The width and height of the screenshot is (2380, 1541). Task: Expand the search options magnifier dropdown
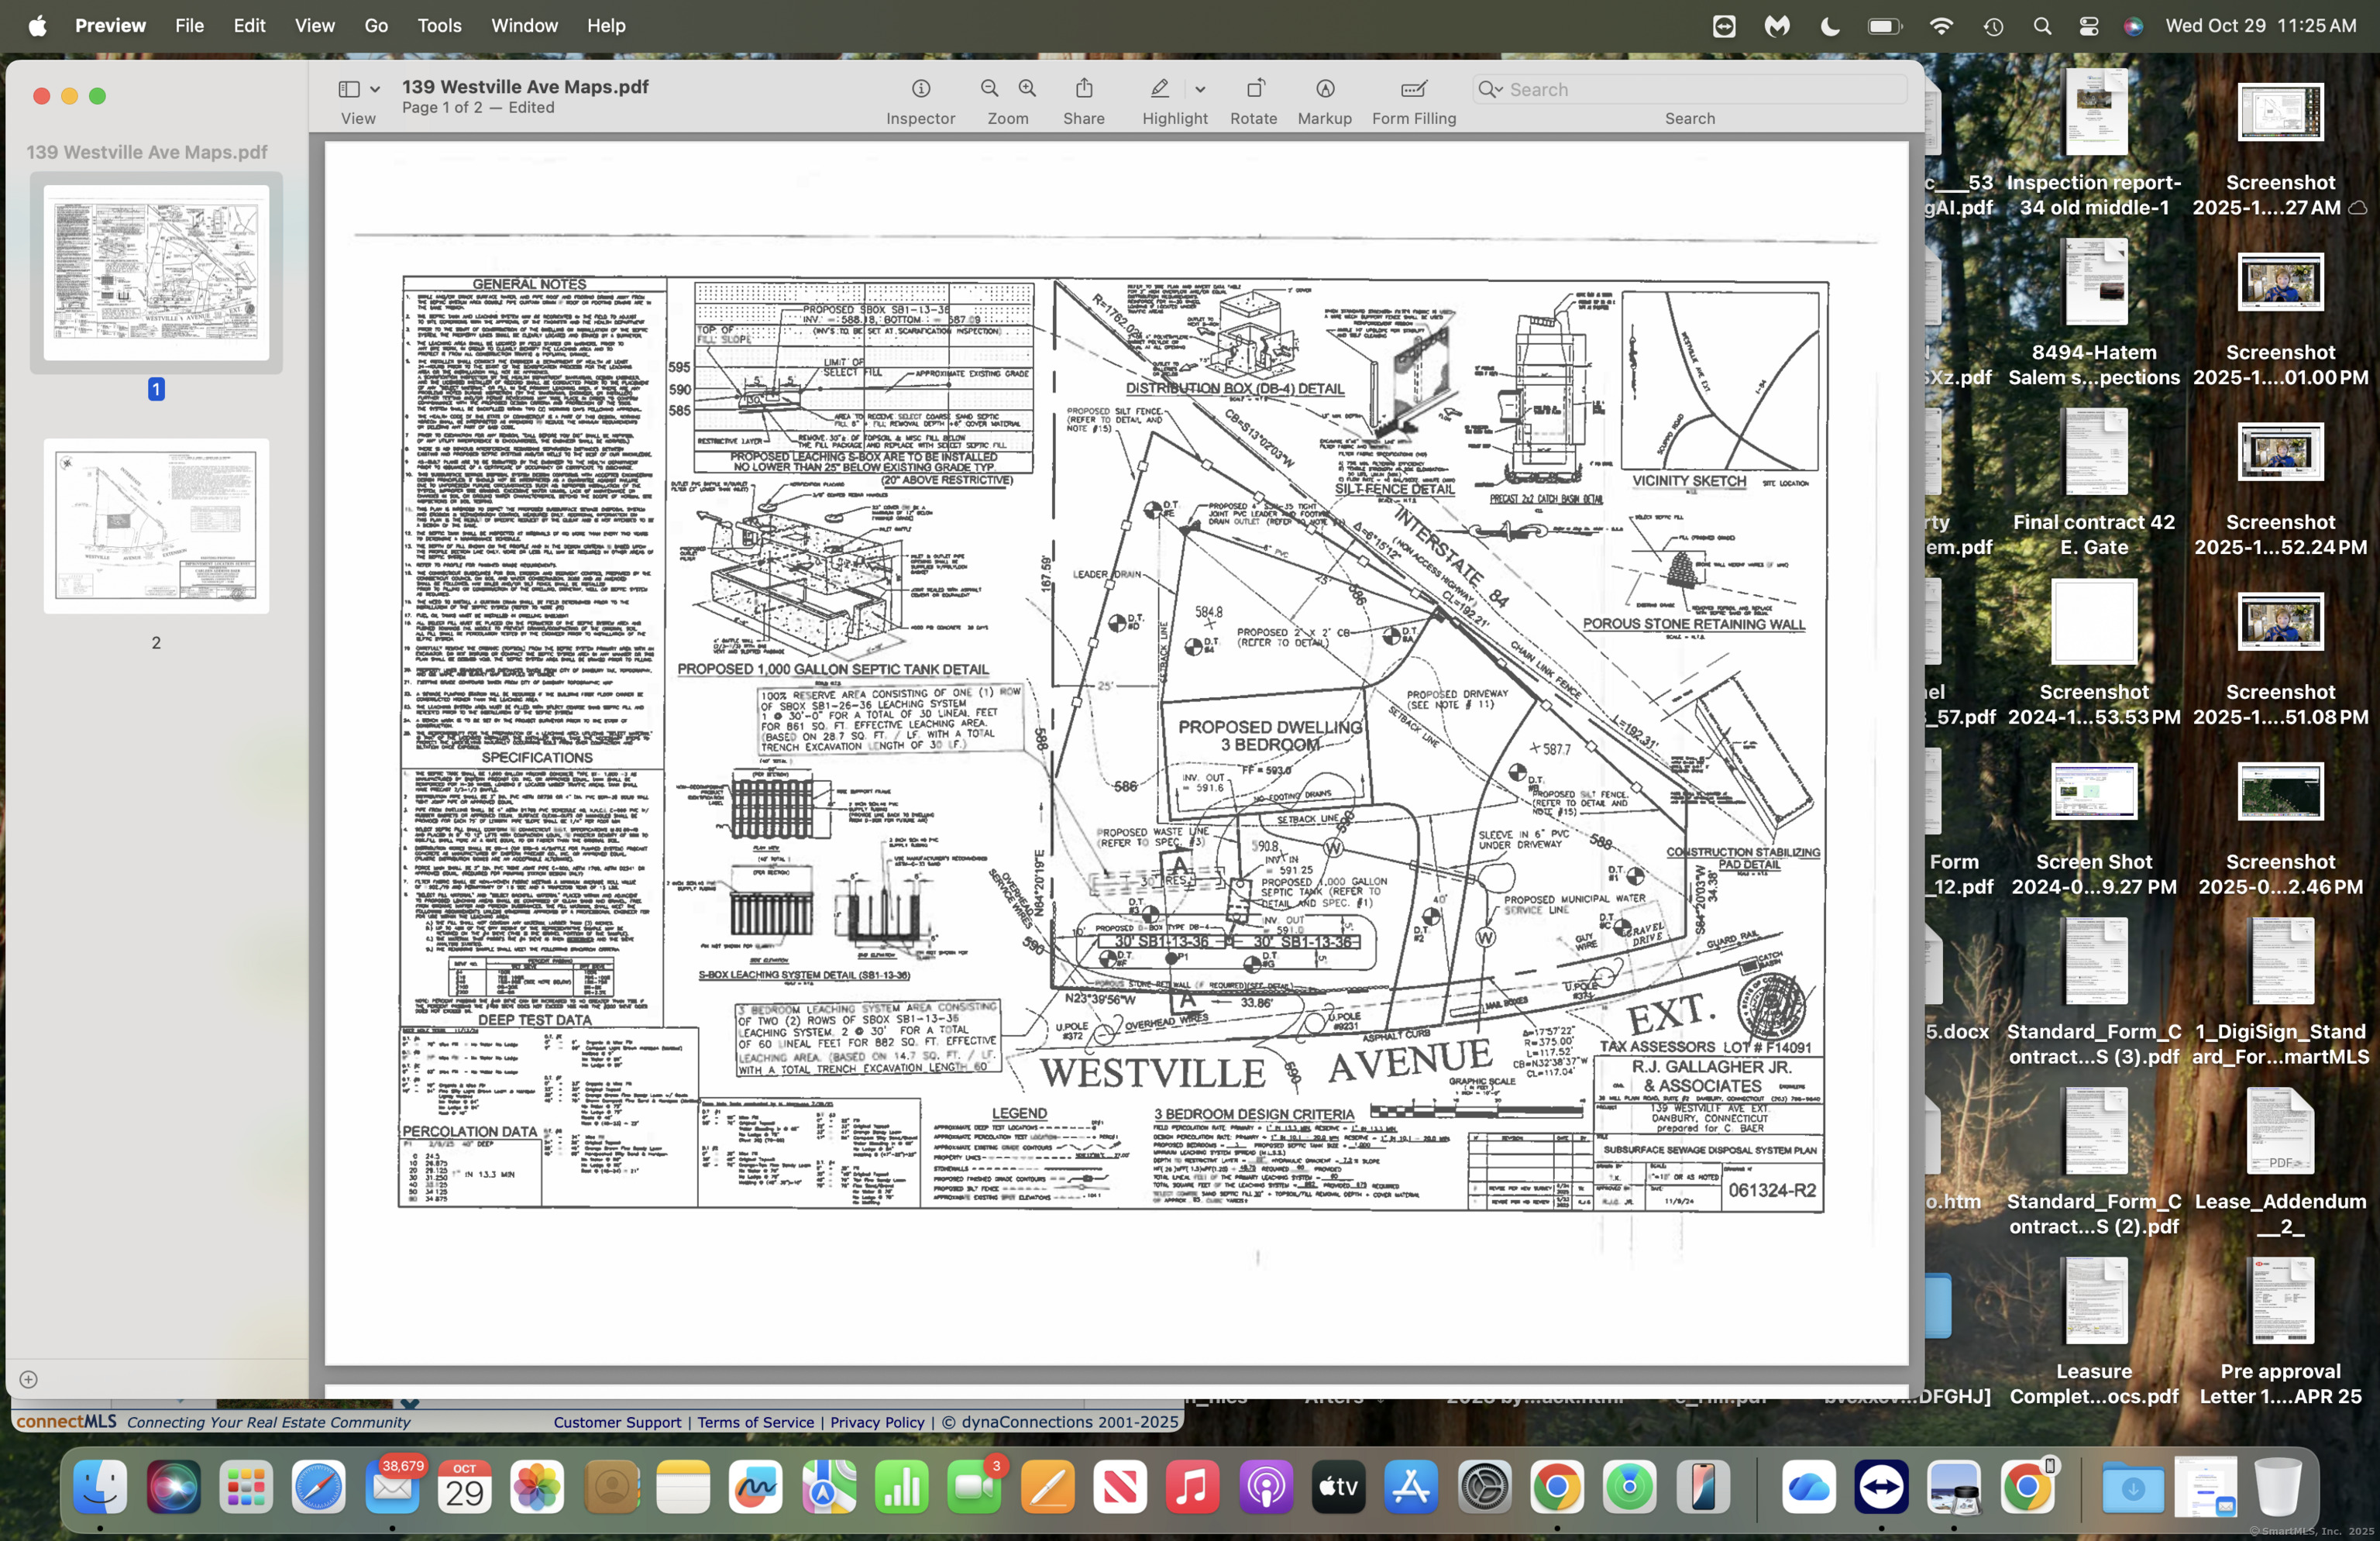[x=1490, y=89]
